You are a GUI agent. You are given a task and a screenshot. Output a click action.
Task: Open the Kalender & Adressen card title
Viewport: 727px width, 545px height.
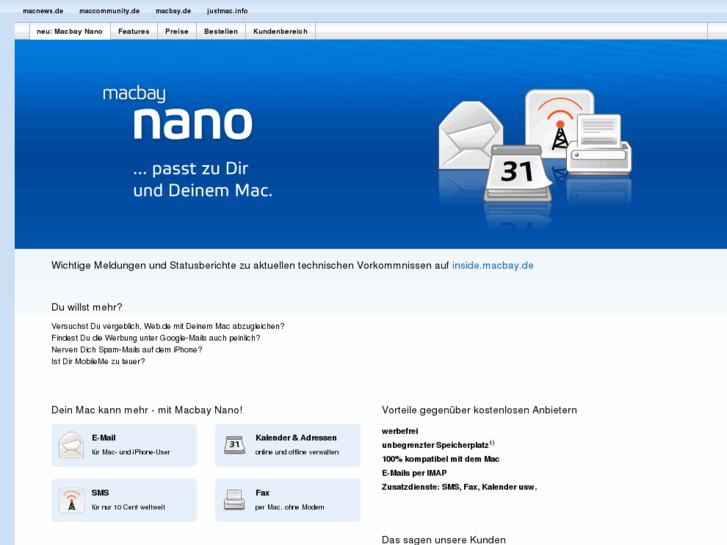(x=296, y=437)
